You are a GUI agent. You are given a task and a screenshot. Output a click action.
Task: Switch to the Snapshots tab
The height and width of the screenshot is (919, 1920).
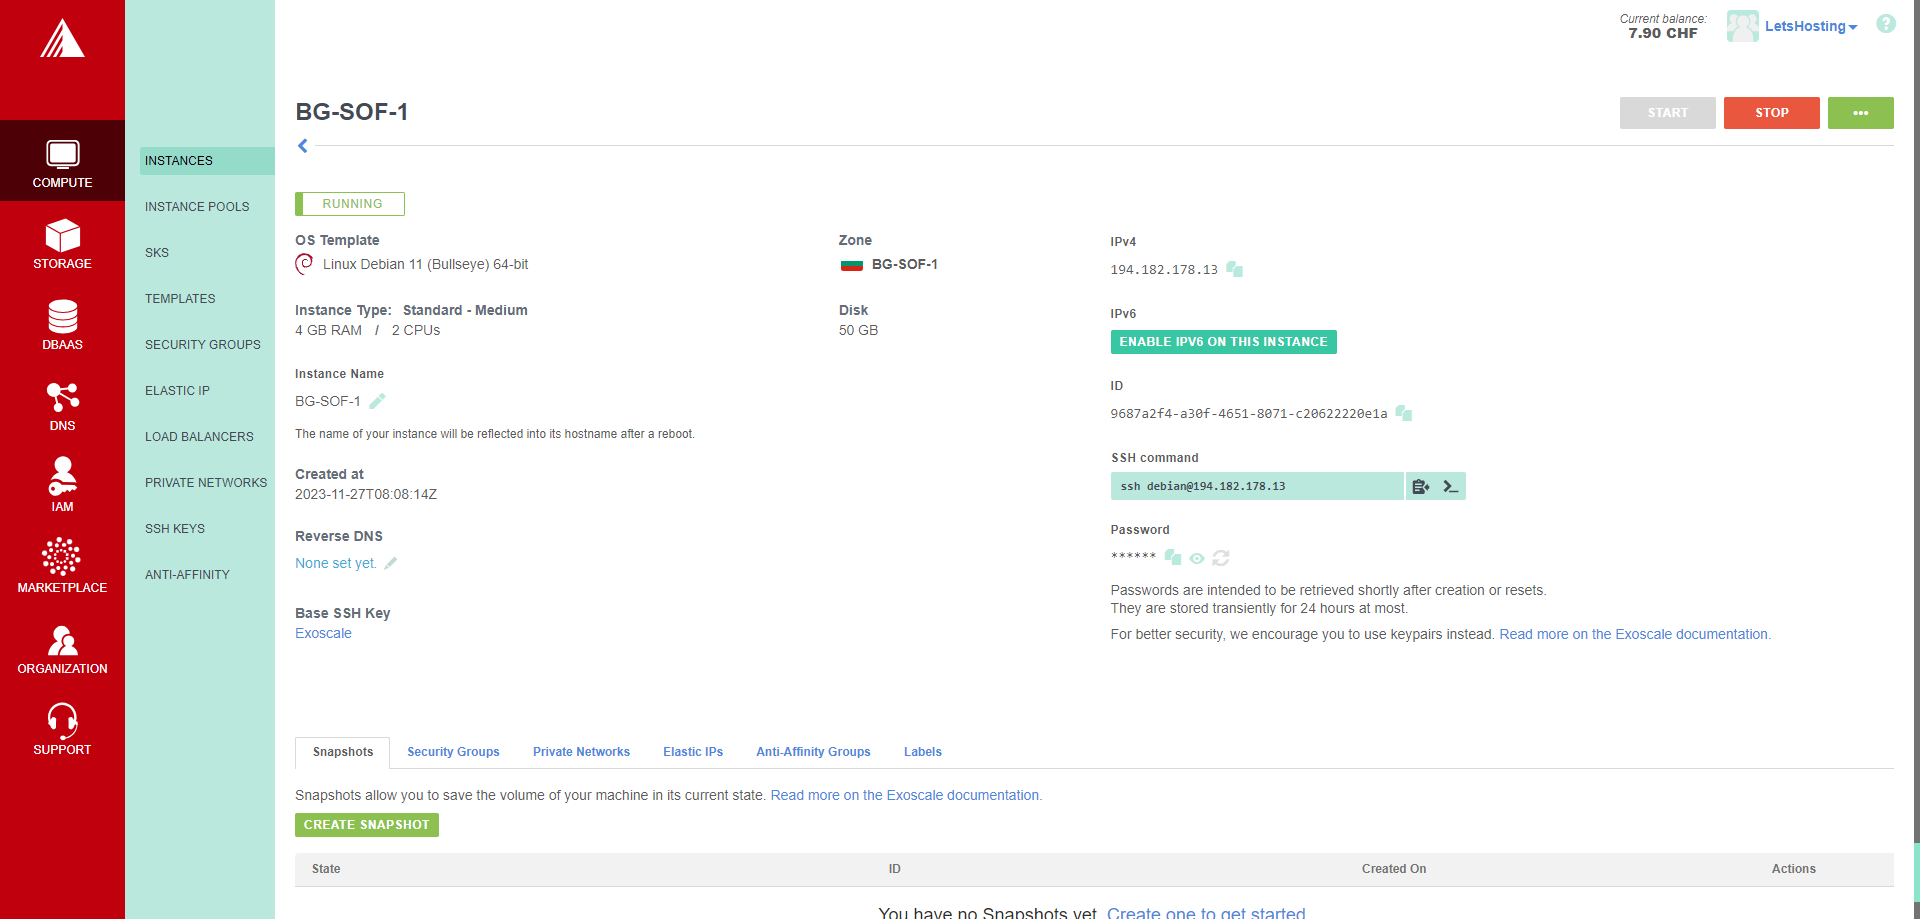tap(342, 752)
